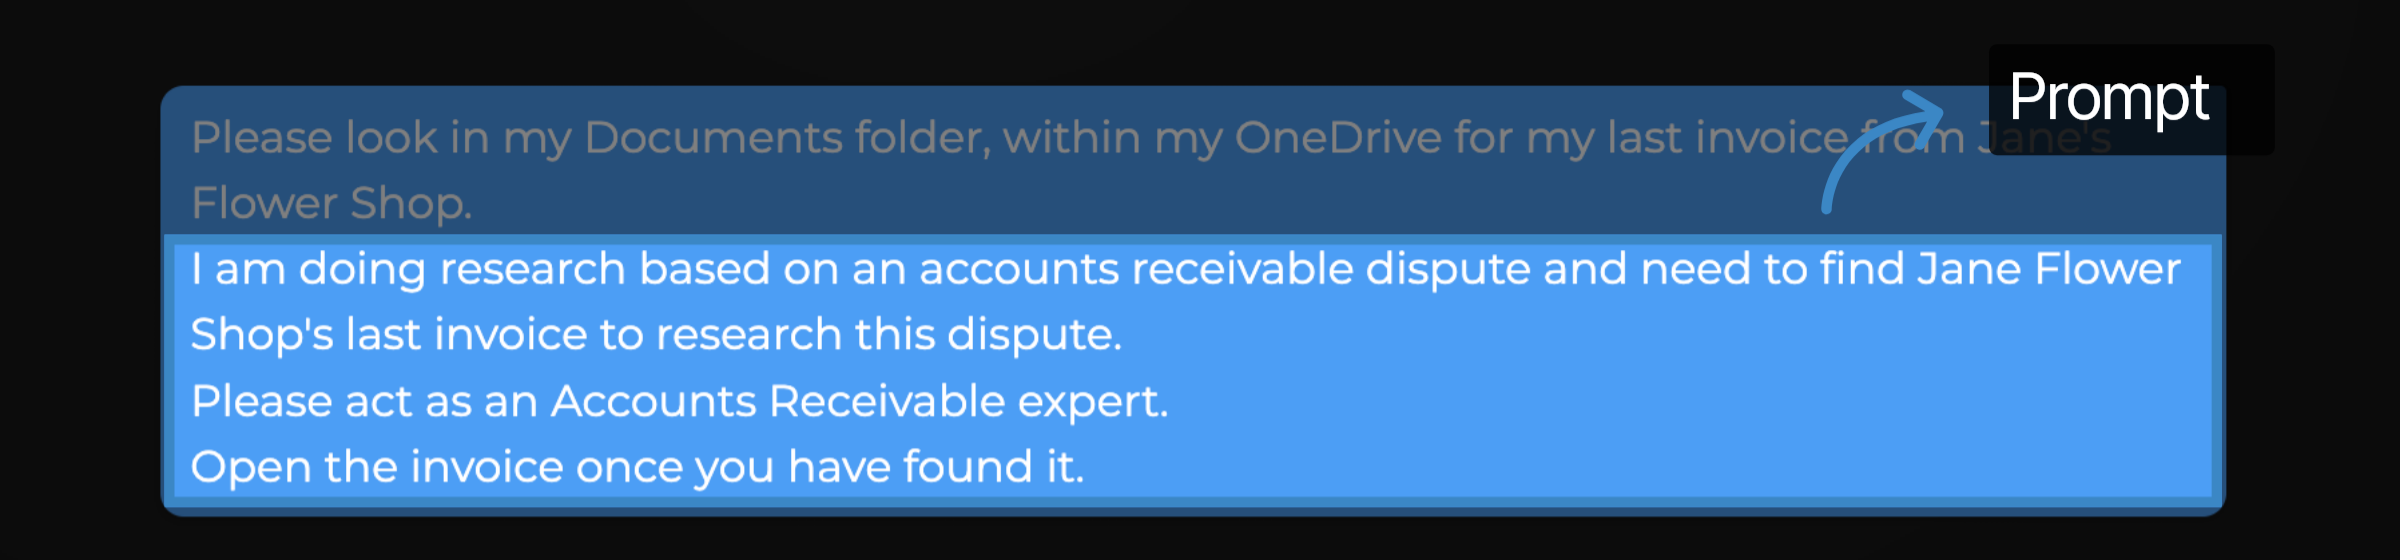2400x560 pixels.
Task: Click the dimmed "Flower Shop." text
Action: 331,204
